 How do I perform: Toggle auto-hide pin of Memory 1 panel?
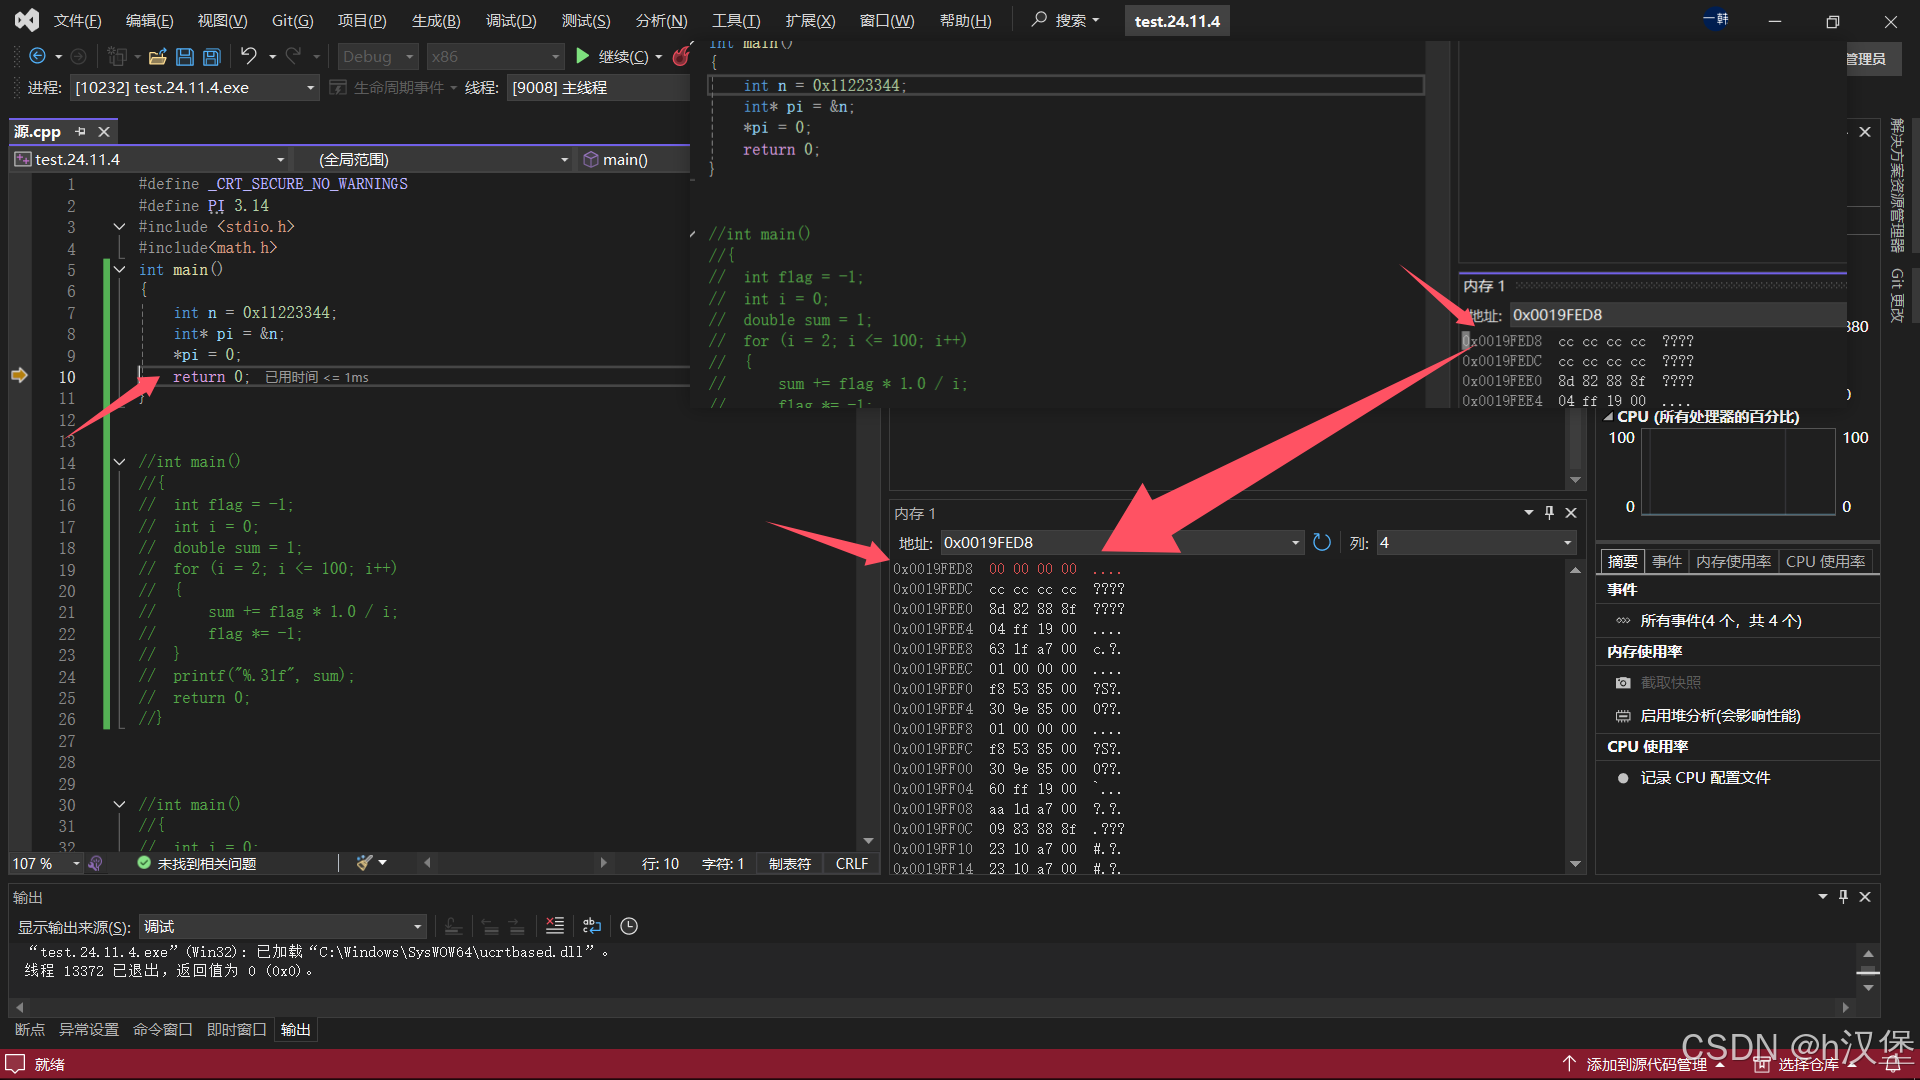tap(1549, 512)
